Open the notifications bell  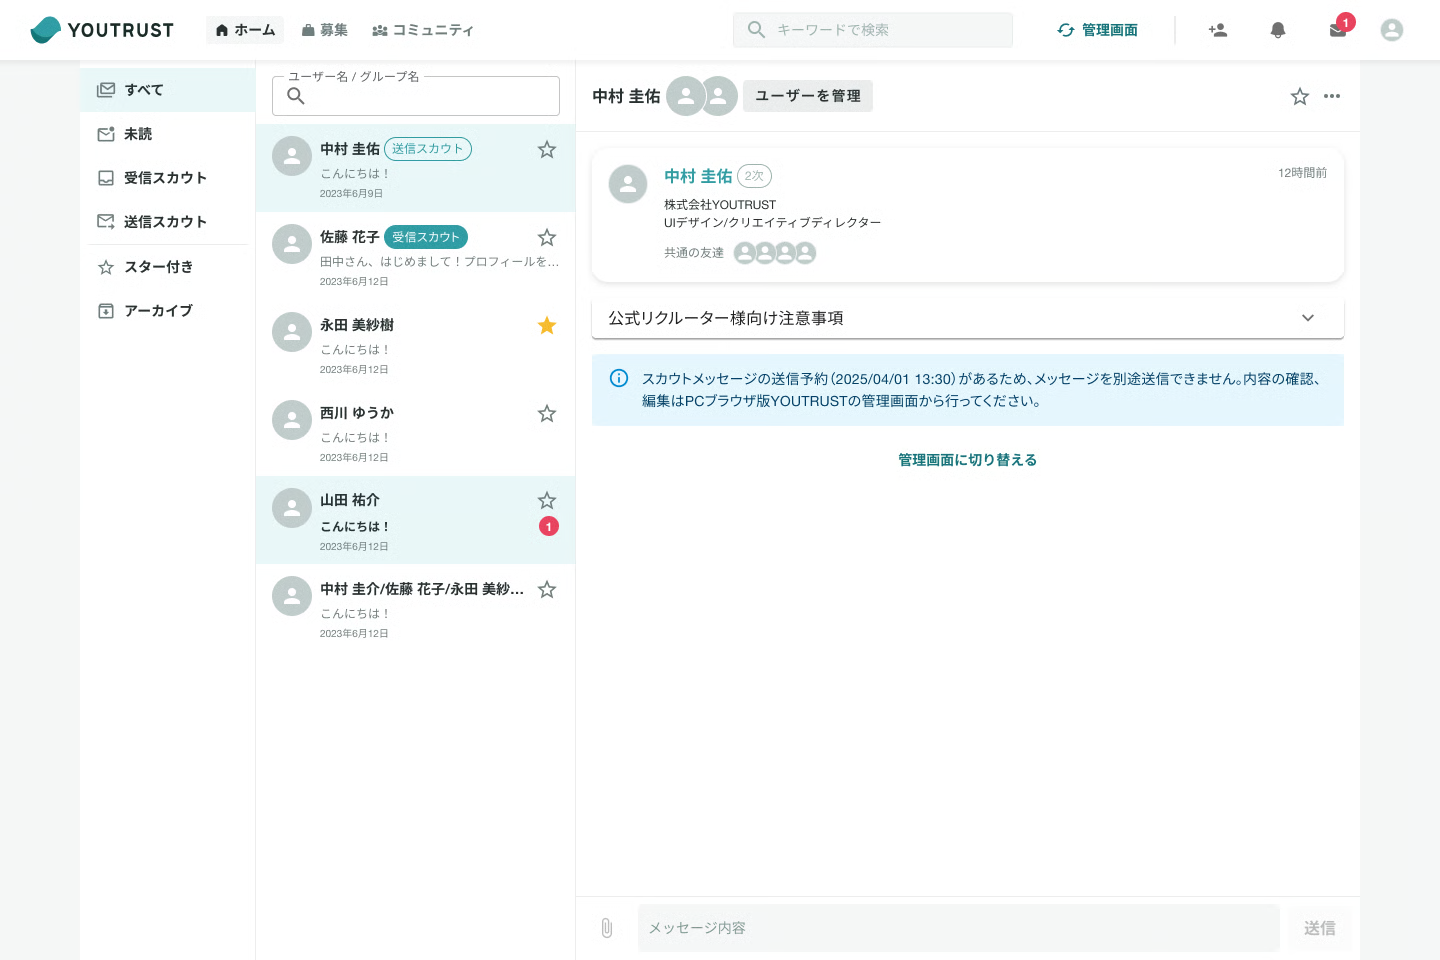pyautogui.click(x=1277, y=30)
